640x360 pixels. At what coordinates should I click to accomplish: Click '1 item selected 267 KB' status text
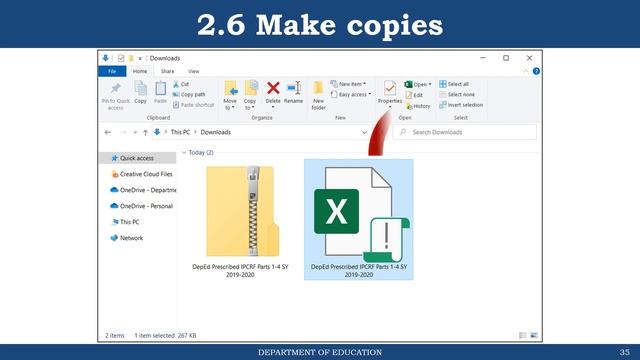point(165,336)
